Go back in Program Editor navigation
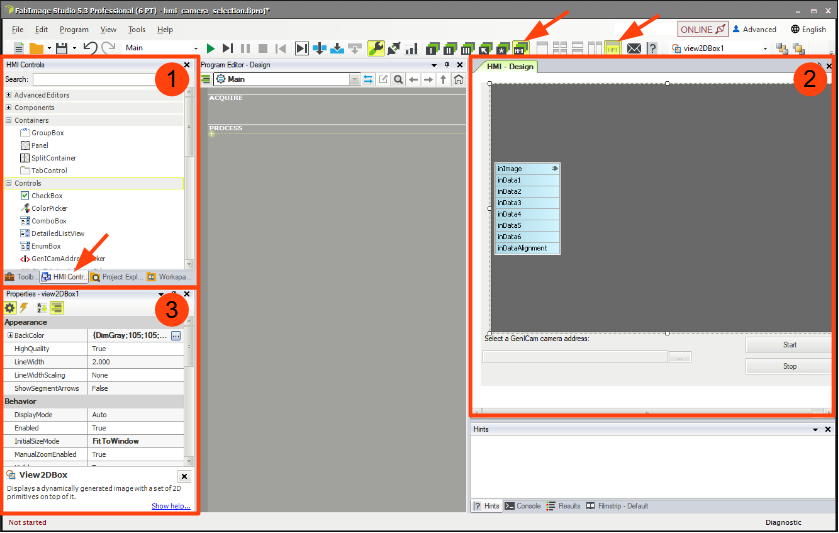This screenshot has height=533, width=839. [413, 80]
